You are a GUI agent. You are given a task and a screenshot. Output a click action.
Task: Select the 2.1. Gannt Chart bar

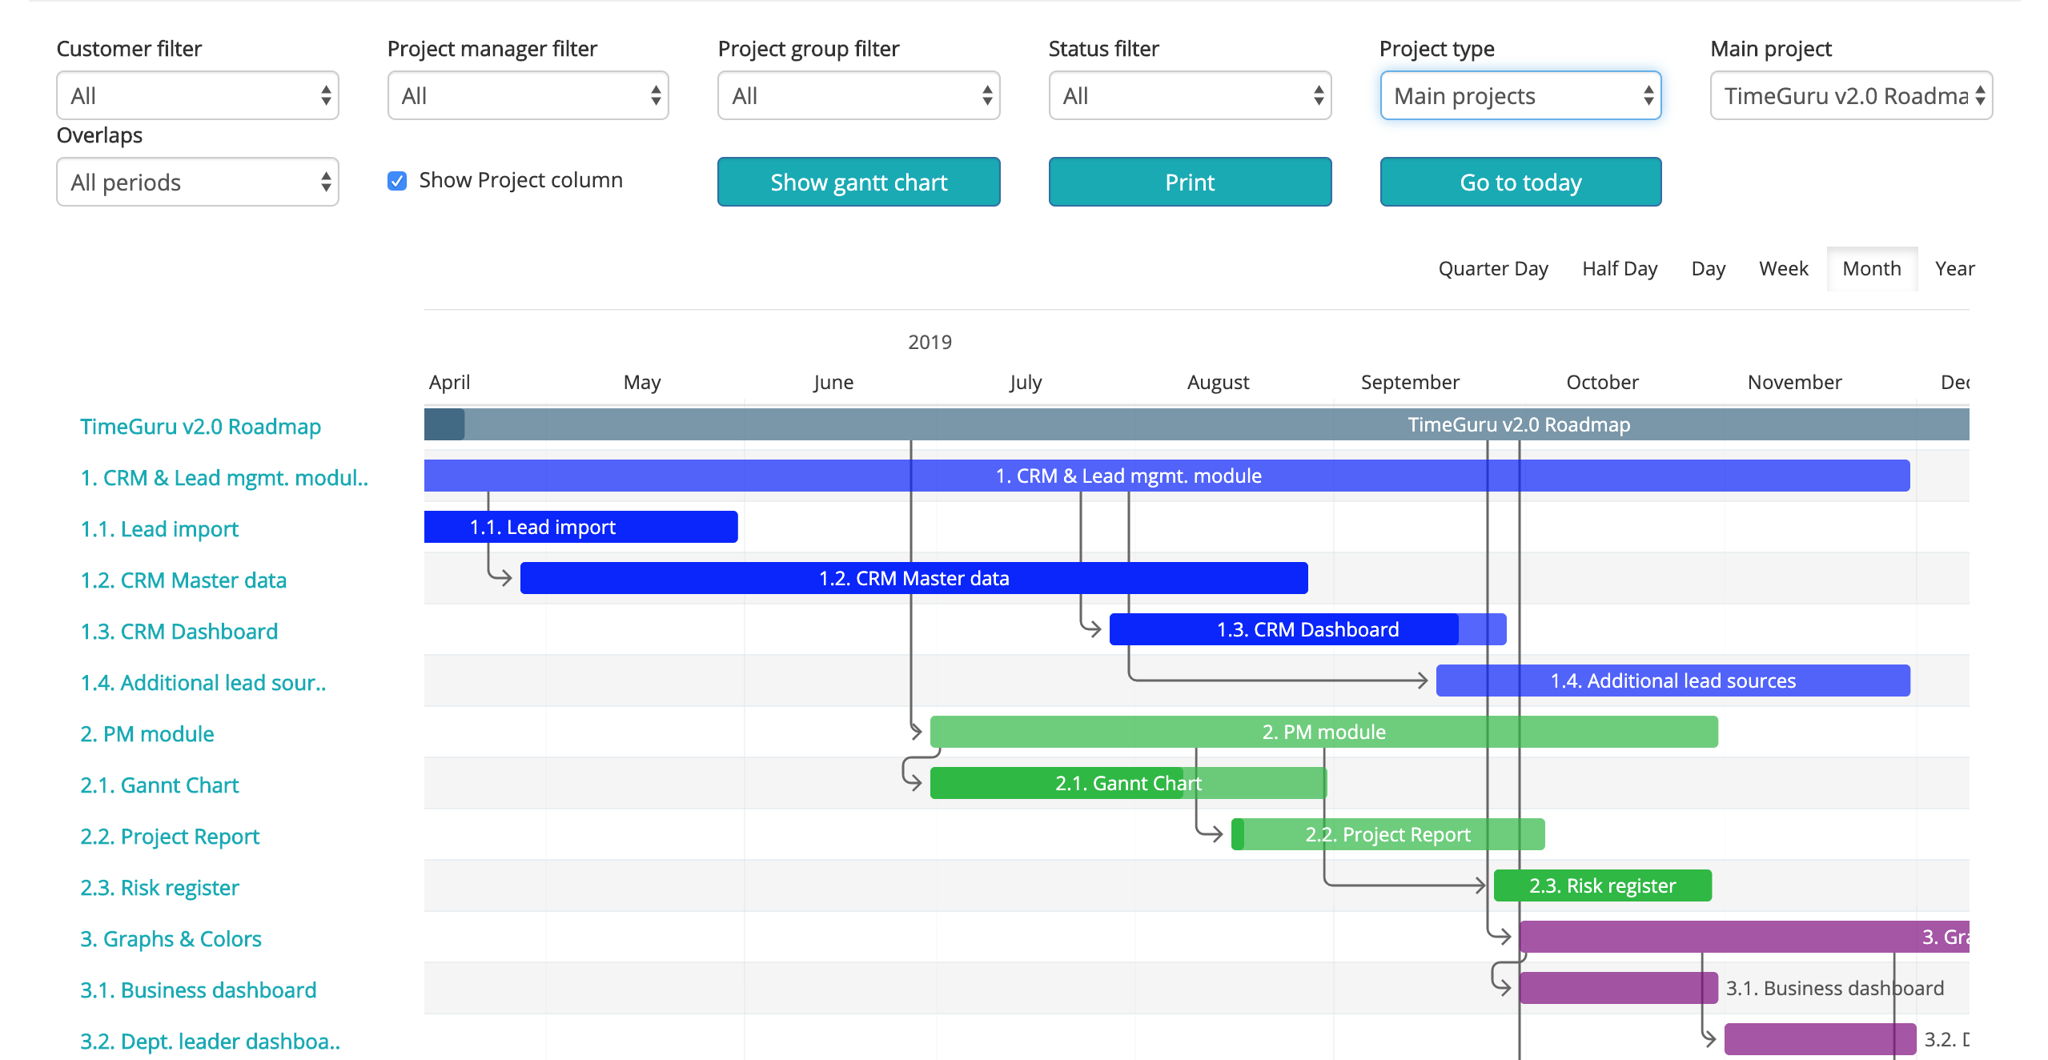click(x=1128, y=783)
